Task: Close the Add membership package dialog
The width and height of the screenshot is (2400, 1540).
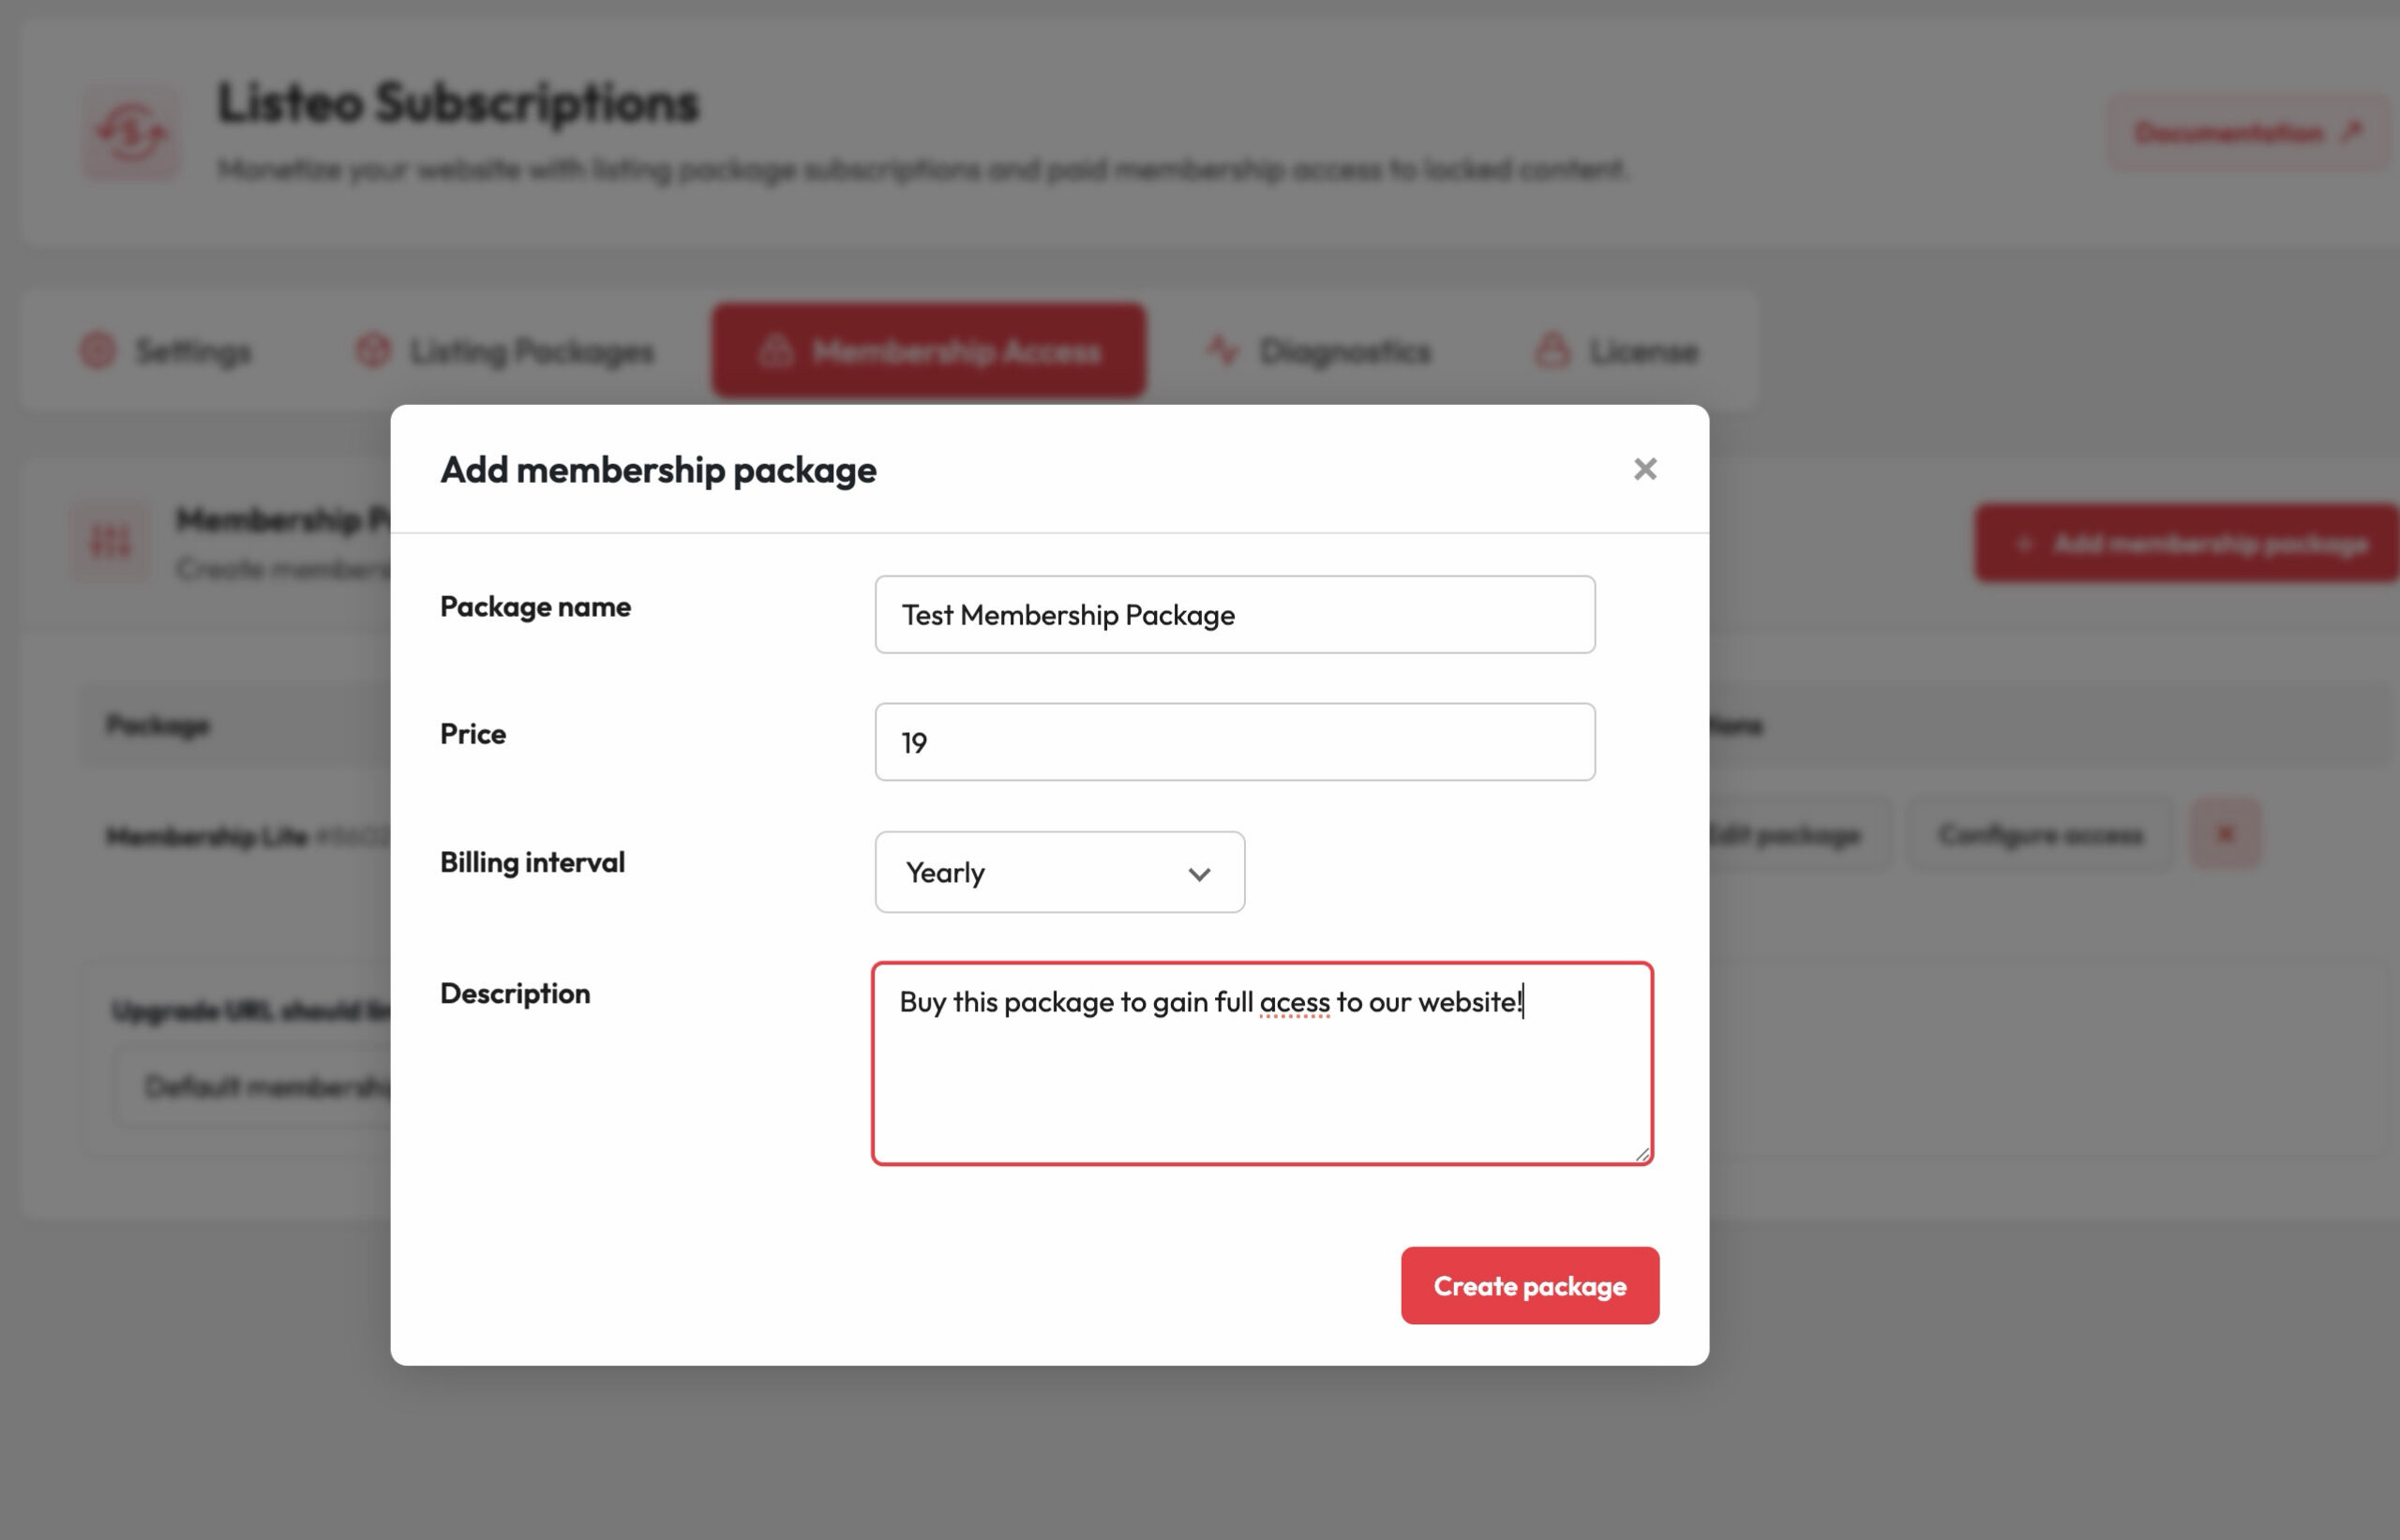Action: click(x=1645, y=469)
